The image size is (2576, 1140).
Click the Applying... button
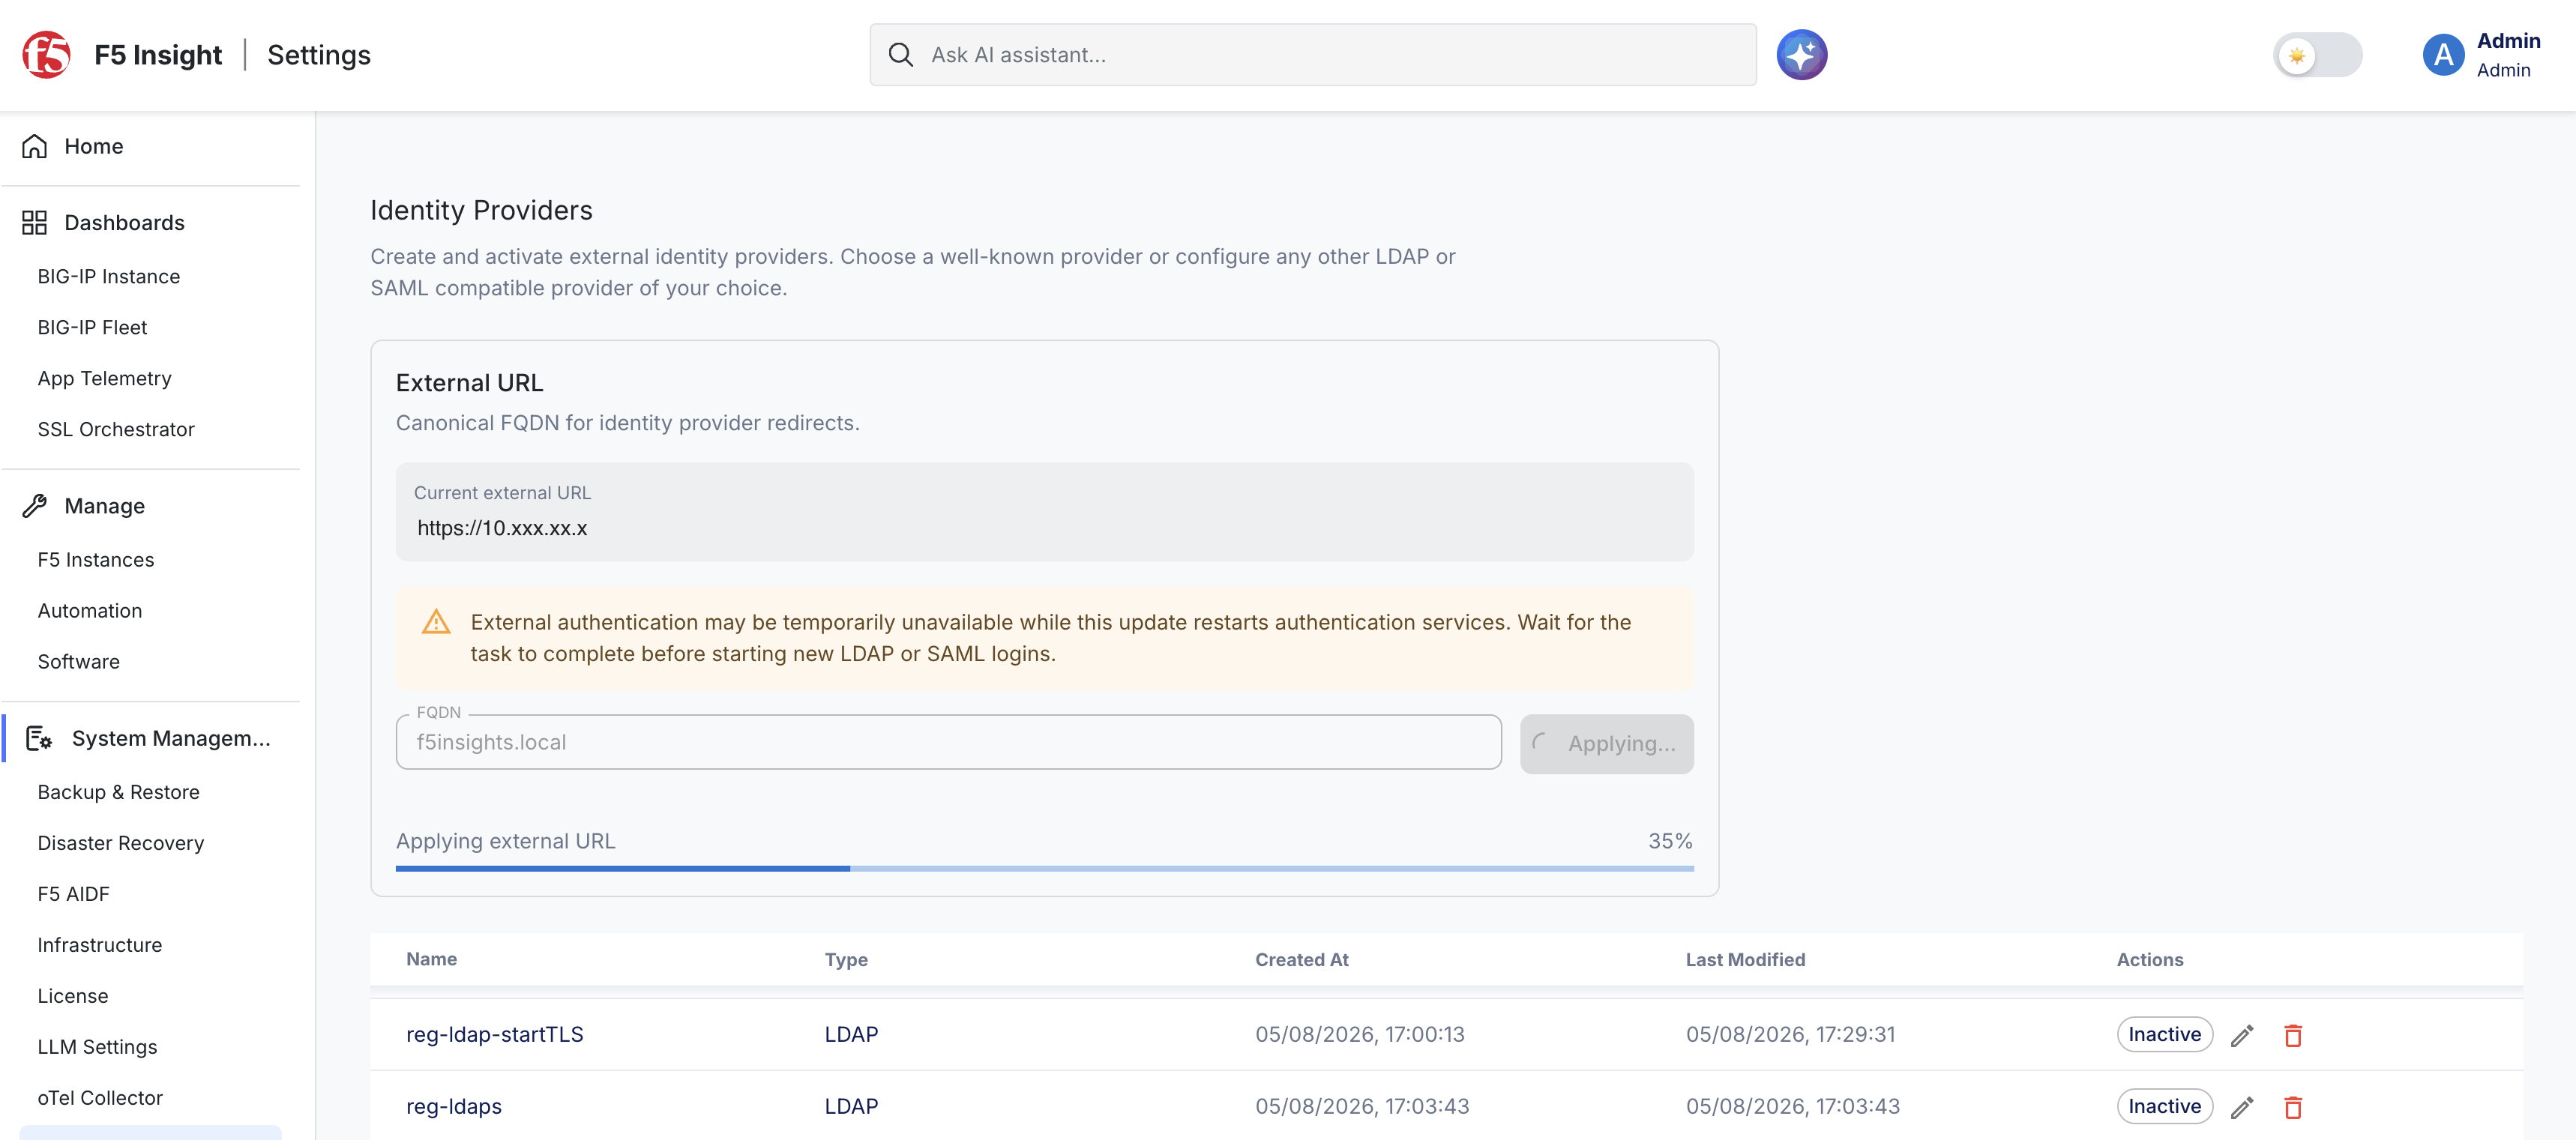(x=1606, y=743)
